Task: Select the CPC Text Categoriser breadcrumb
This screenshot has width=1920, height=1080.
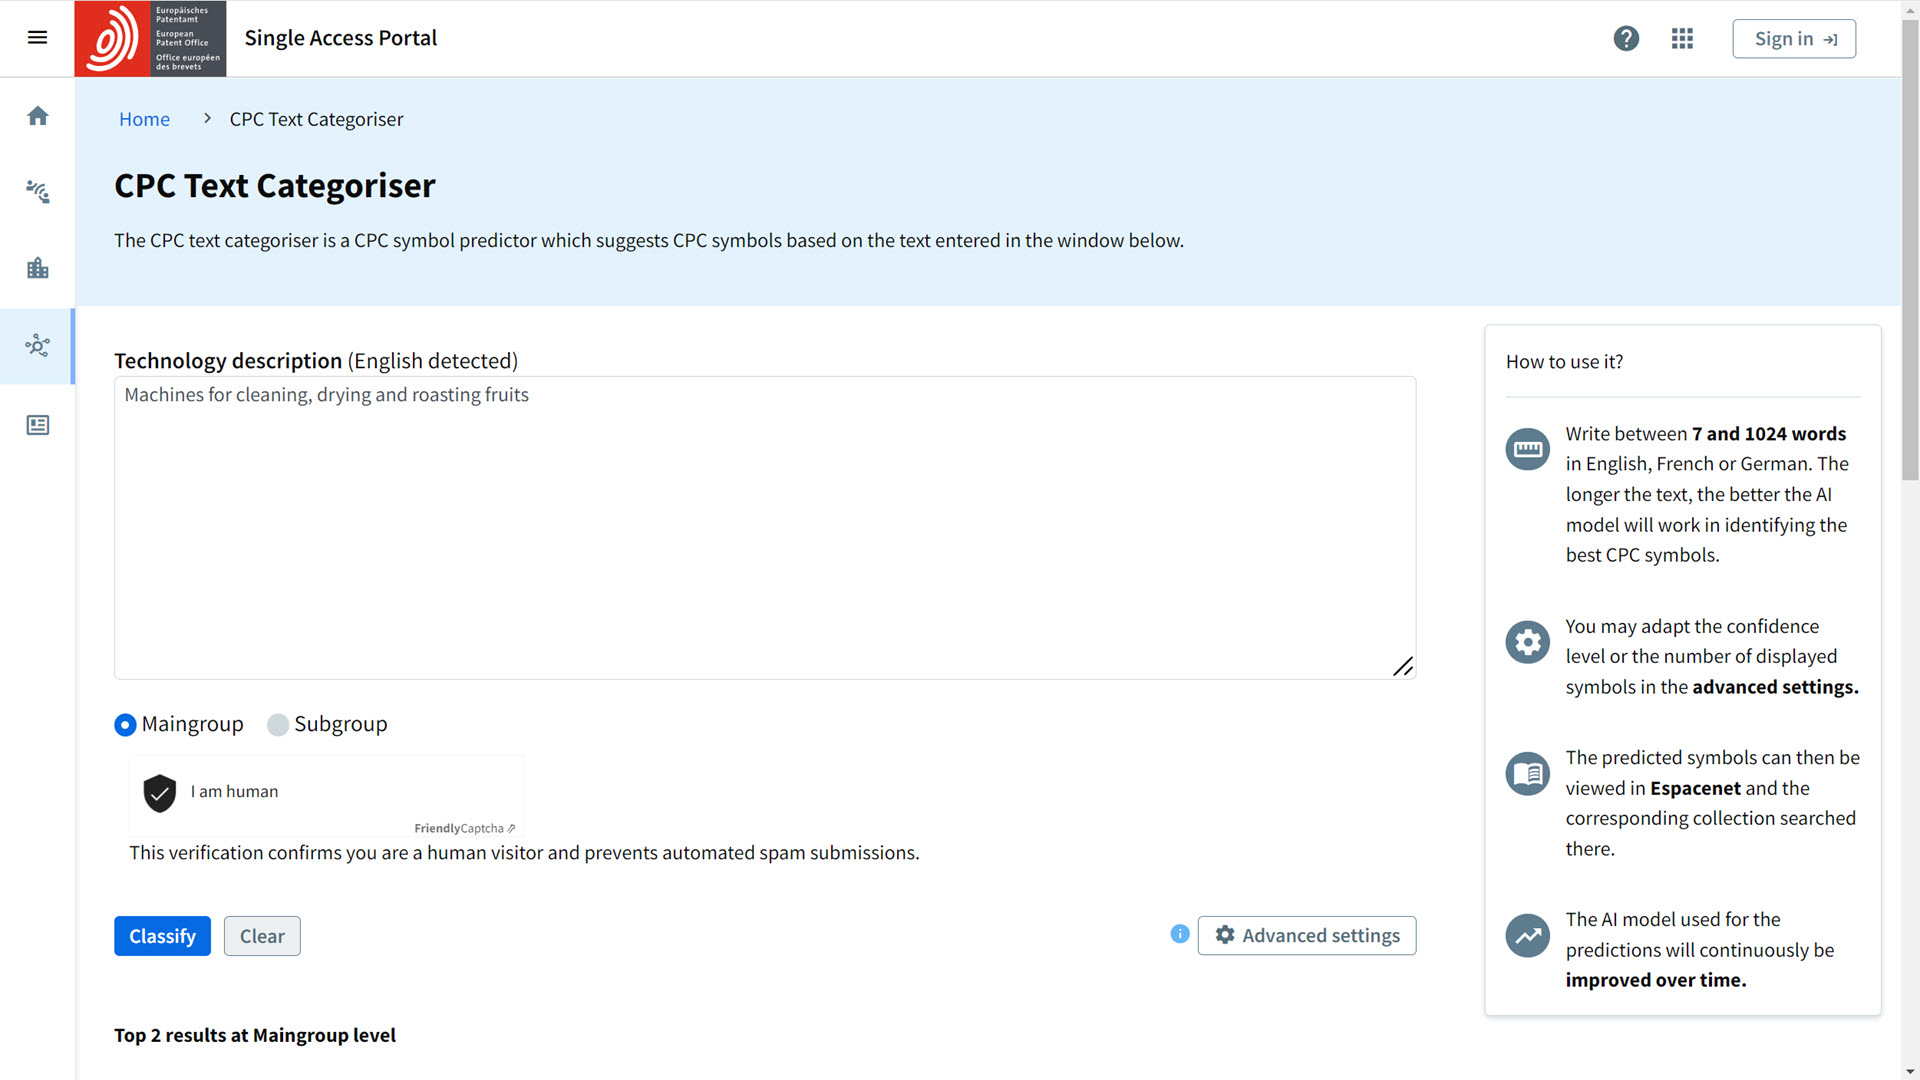Action: 316,119
